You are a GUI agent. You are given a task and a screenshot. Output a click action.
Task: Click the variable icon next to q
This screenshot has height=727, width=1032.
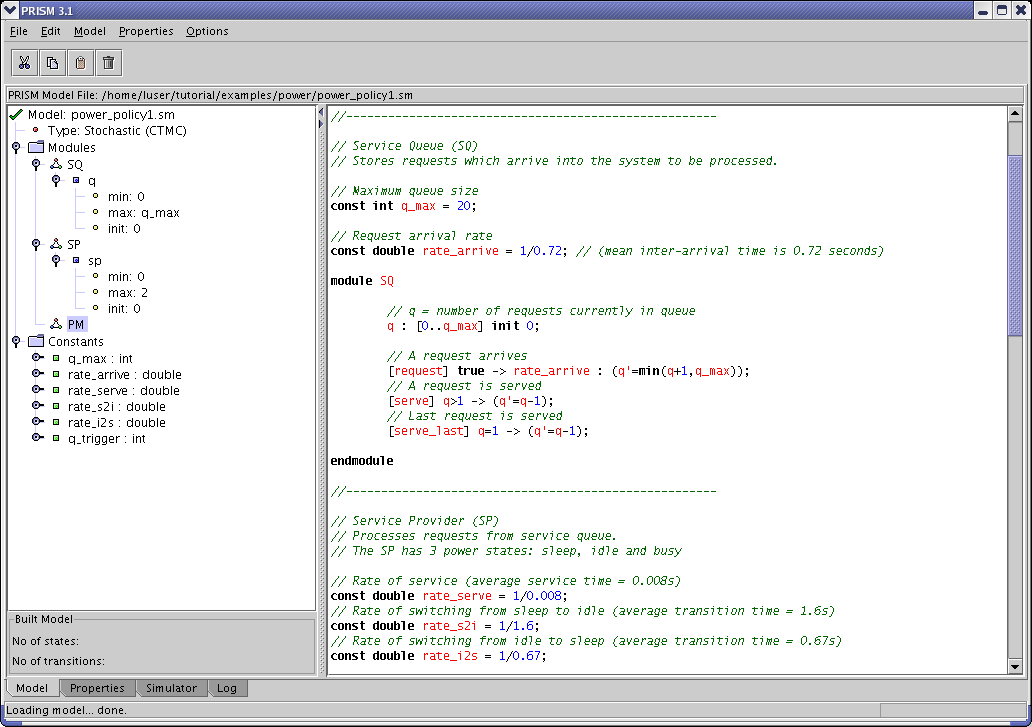pyautogui.click(x=76, y=180)
